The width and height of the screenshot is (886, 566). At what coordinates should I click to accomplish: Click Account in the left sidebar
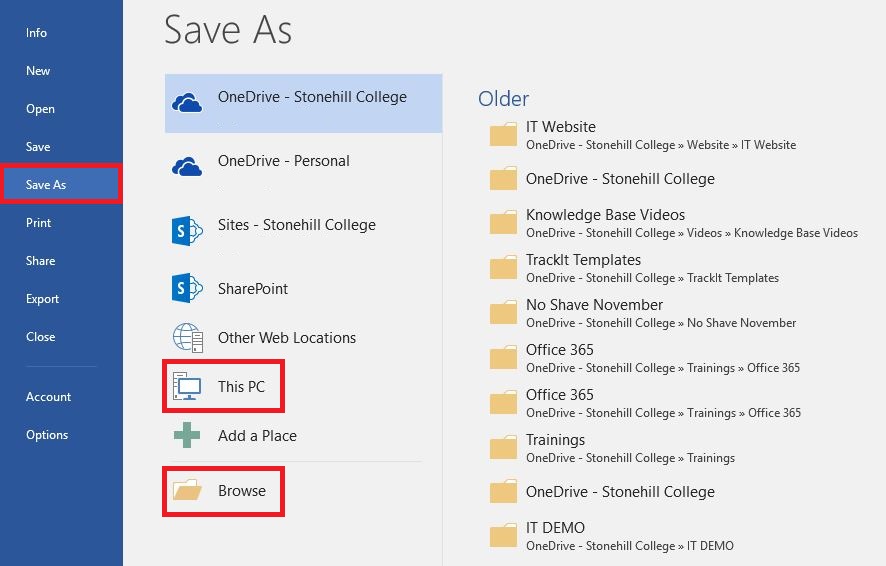tap(49, 397)
